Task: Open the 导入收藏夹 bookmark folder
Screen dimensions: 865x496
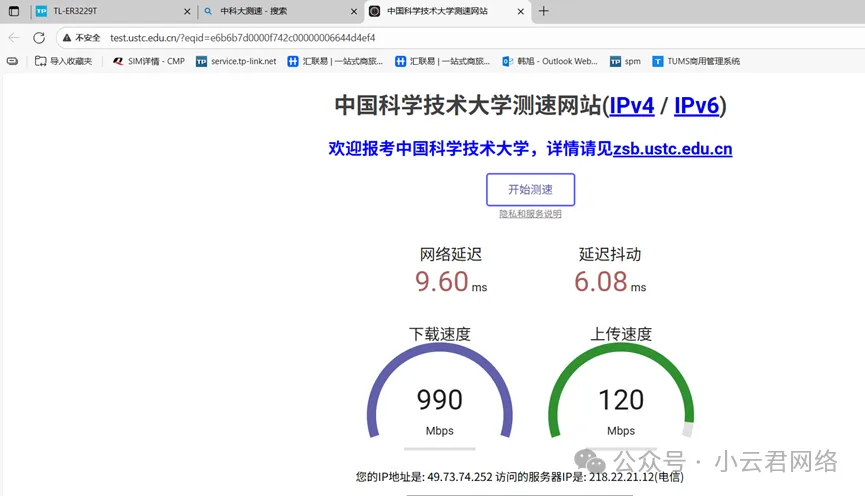Action: pos(63,61)
